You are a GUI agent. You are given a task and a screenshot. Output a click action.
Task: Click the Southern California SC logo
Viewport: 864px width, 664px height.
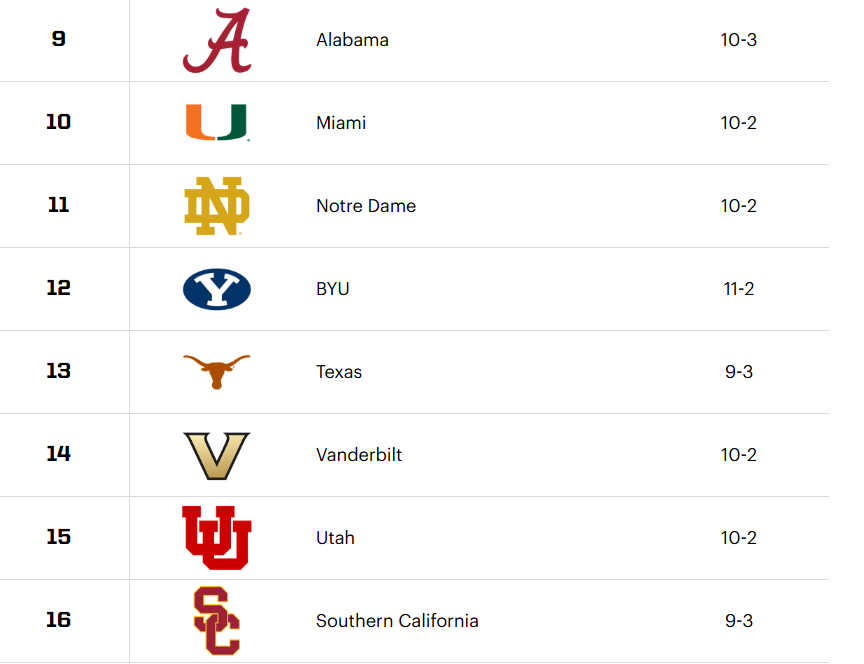pos(216,620)
